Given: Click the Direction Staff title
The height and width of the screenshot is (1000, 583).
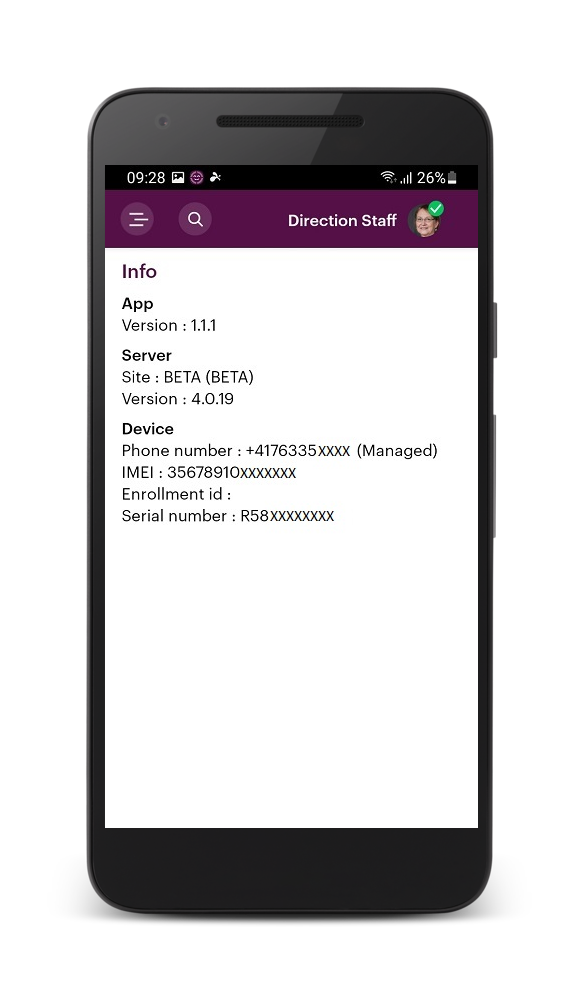Looking at the screenshot, I should click(343, 221).
